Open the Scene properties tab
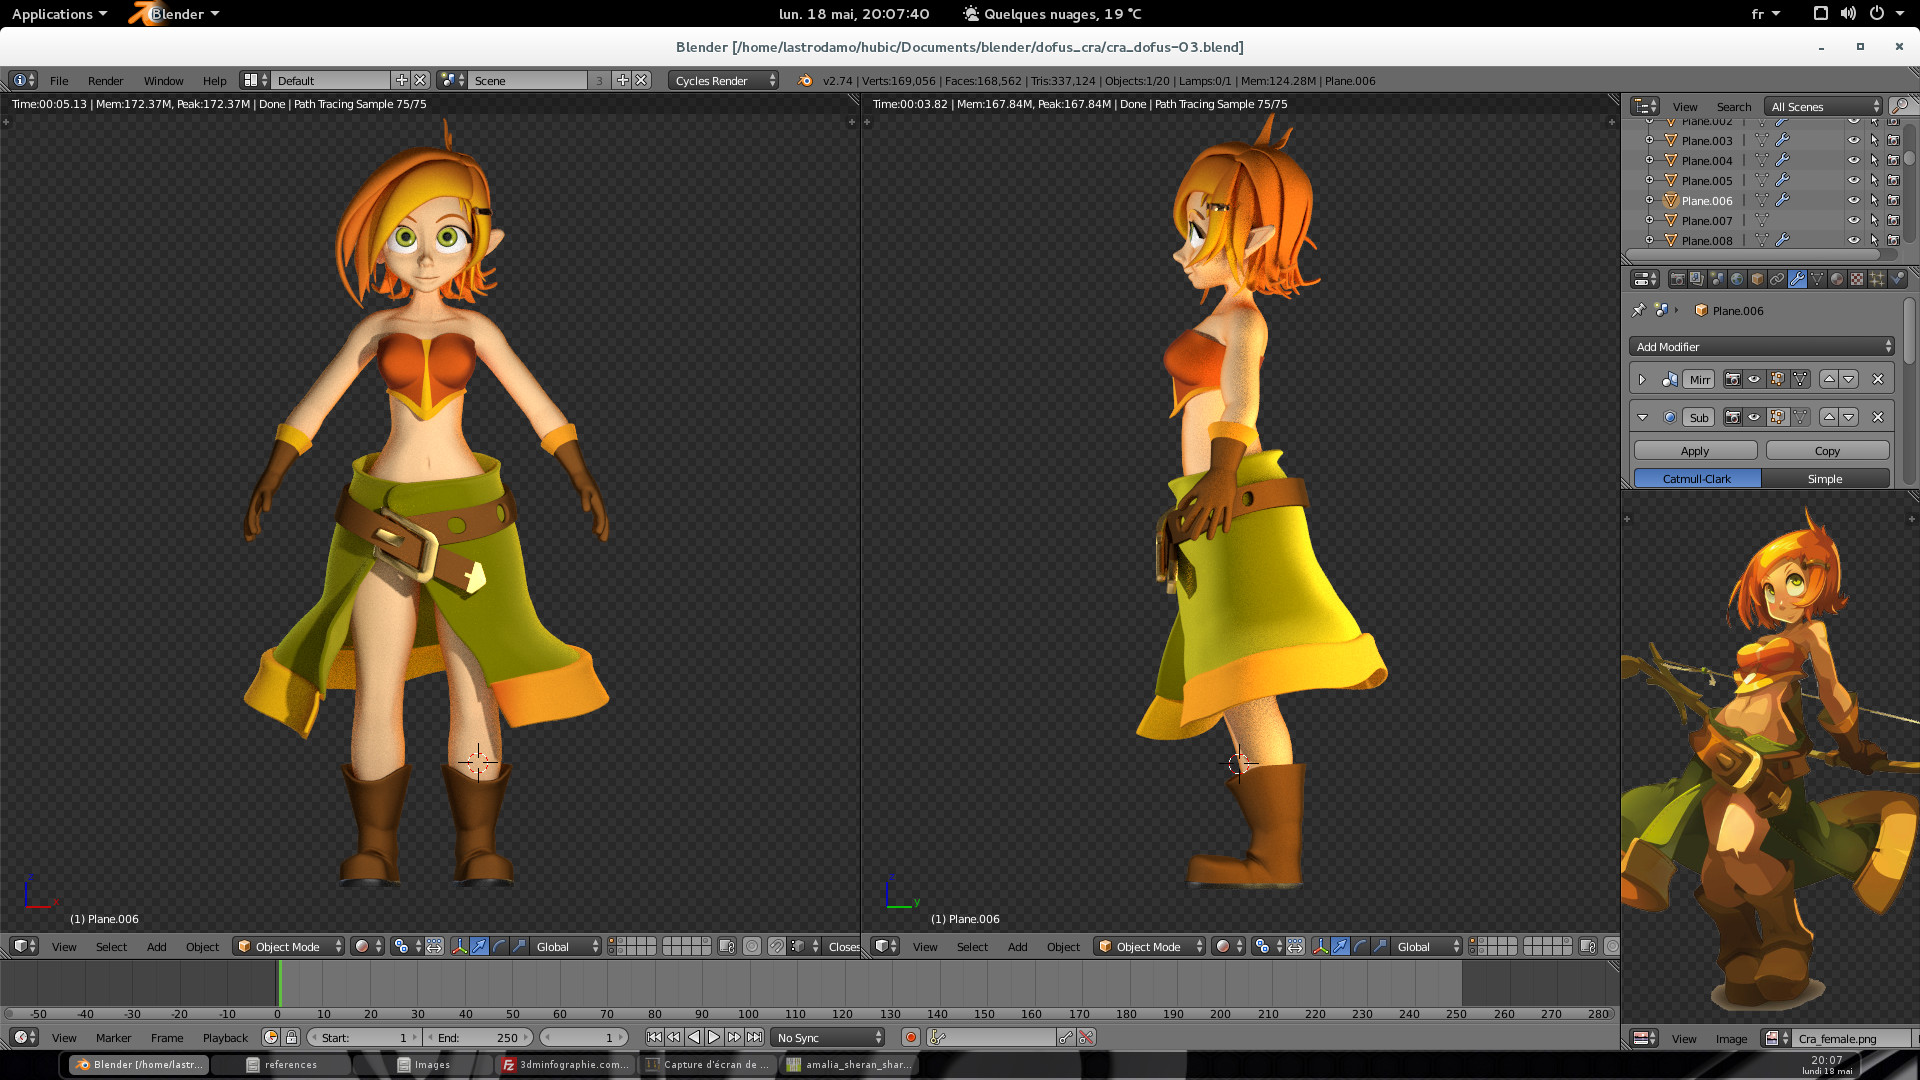The height and width of the screenshot is (1080, 1920). click(1717, 280)
